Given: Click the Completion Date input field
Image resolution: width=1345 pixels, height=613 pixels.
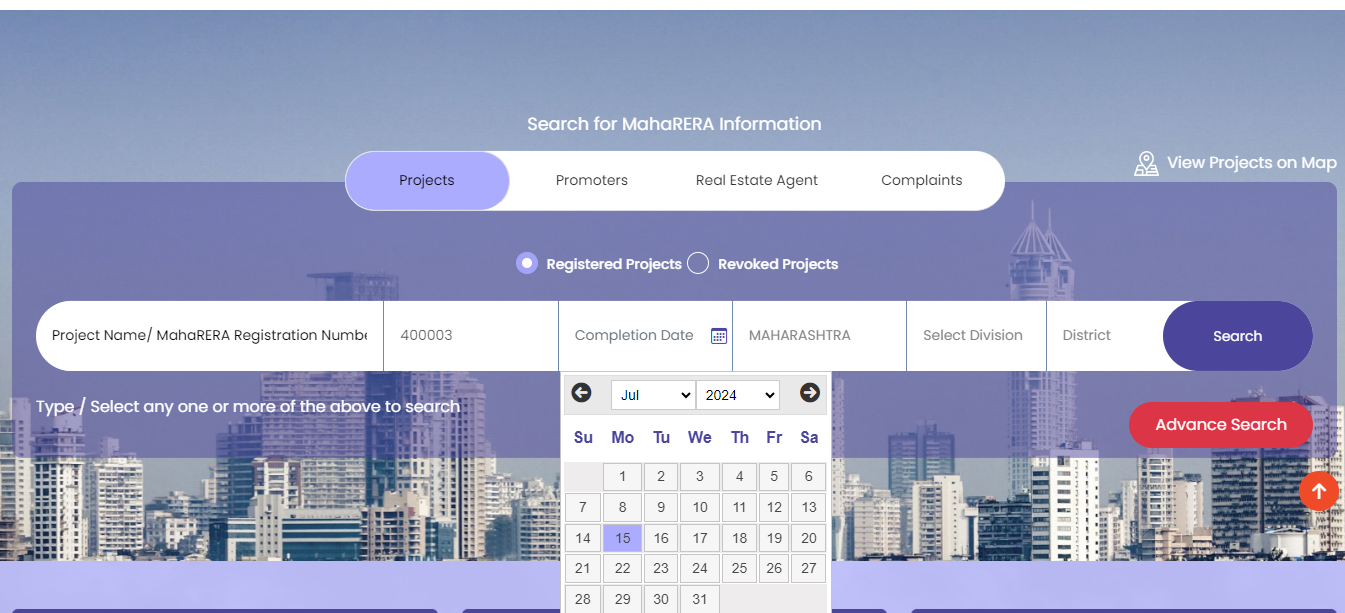Looking at the screenshot, I should (x=645, y=336).
